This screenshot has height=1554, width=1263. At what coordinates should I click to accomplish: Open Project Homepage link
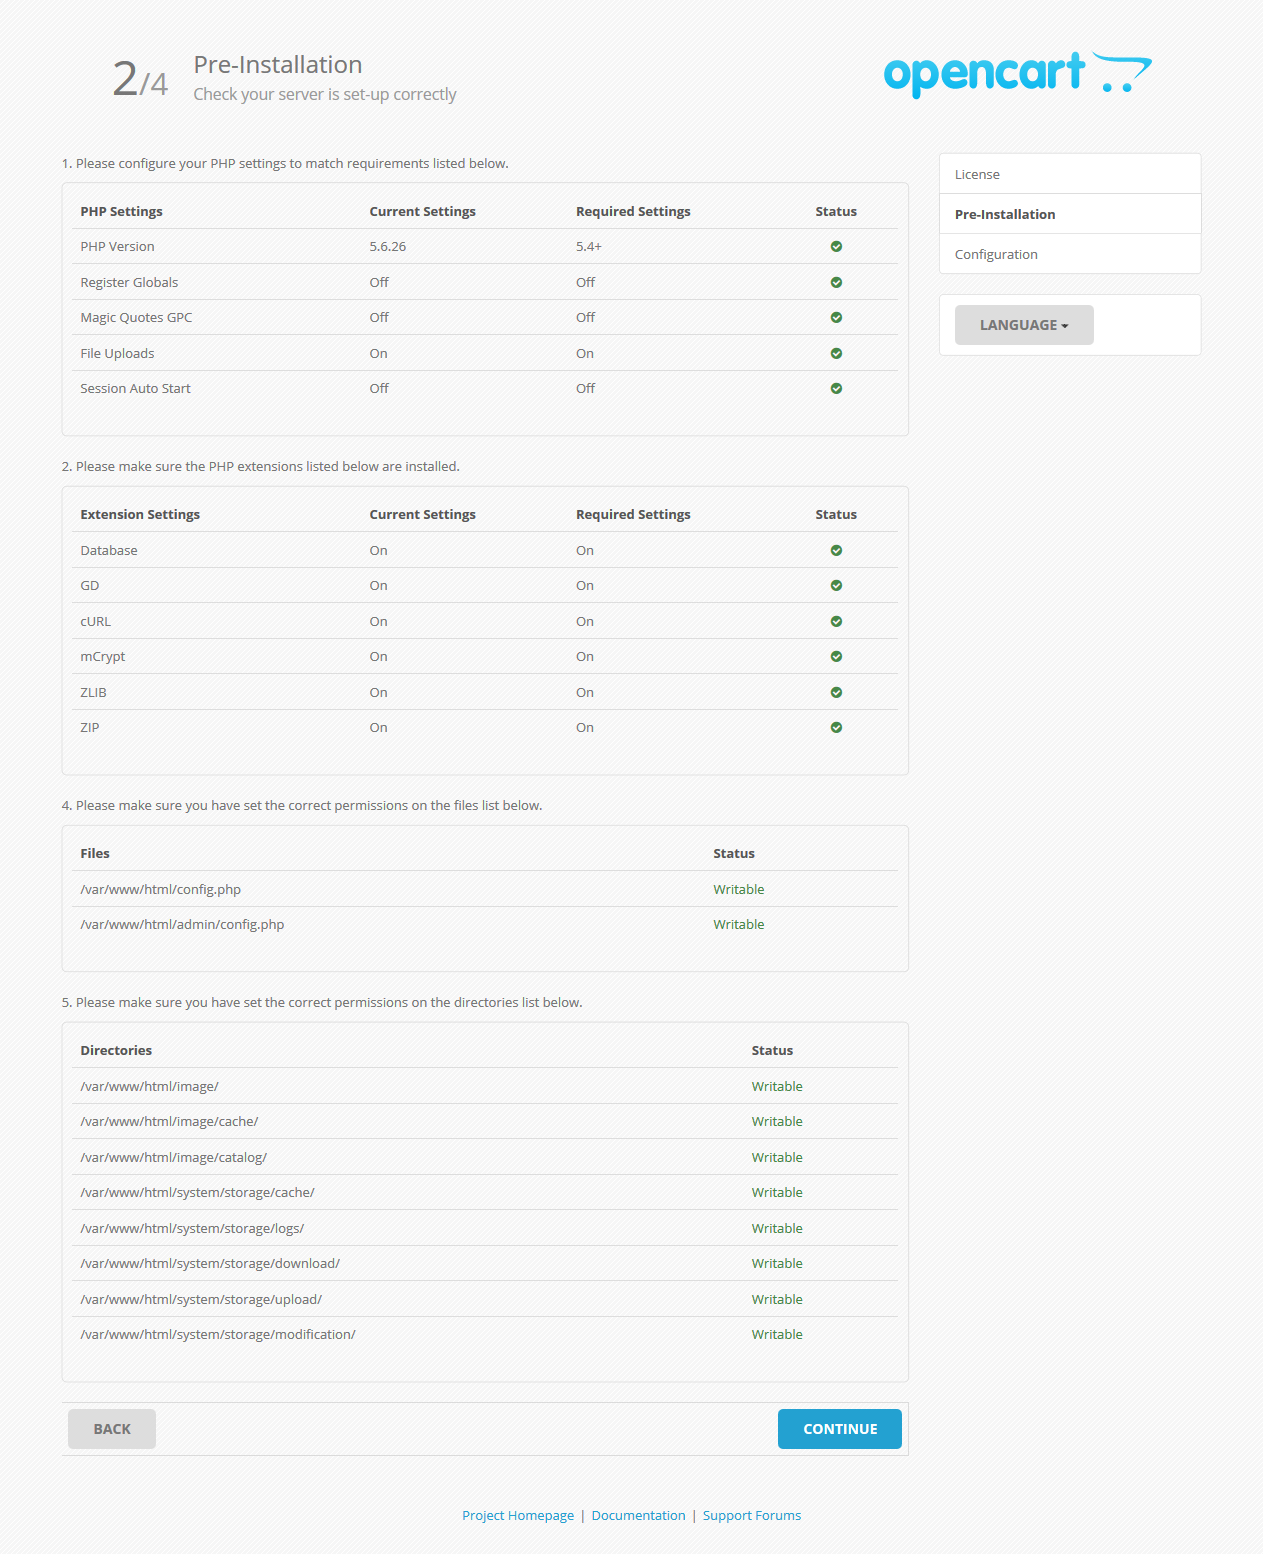click(518, 1516)
